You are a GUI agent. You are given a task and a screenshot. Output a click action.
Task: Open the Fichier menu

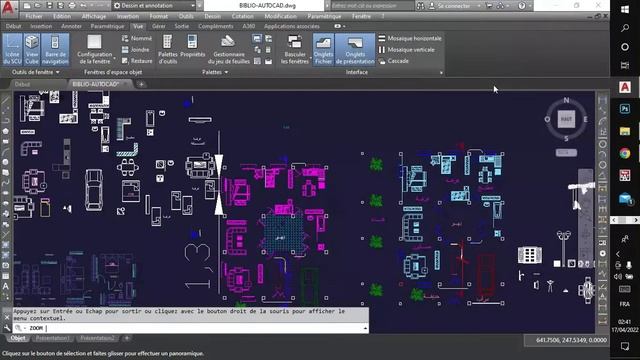tap(34, 16)
